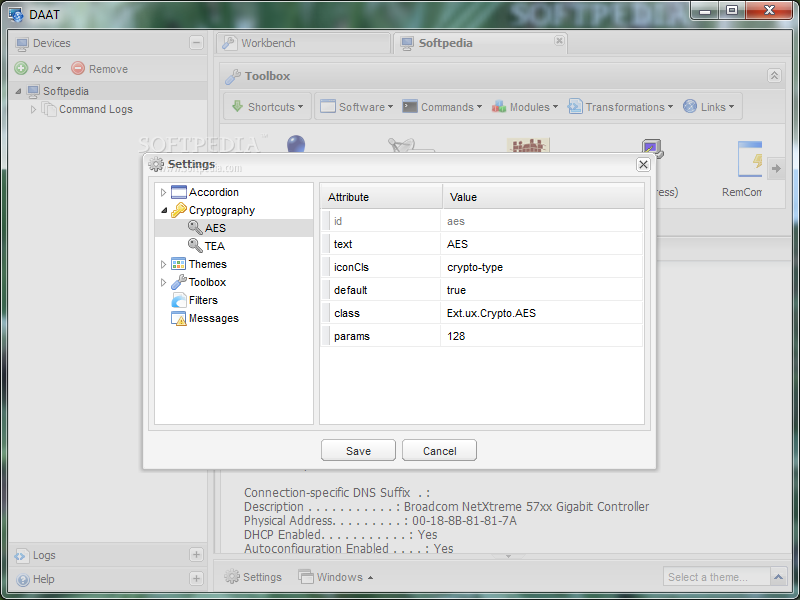Expand the Toolbox node in the settings tree
The height and width of the screenshot is (600, 800).
tap(163, 282)
